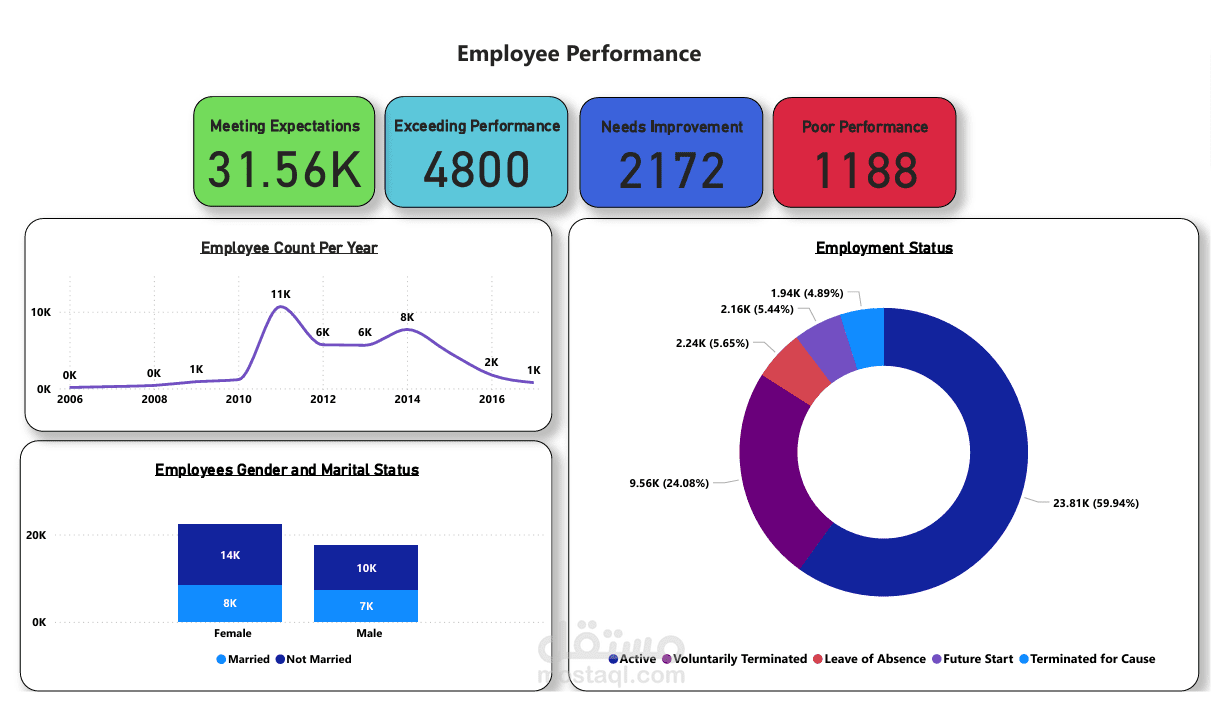Select the Poor Performance KPI card
The width and height of the screenshot is (1223, 702).
pos(864,152)
